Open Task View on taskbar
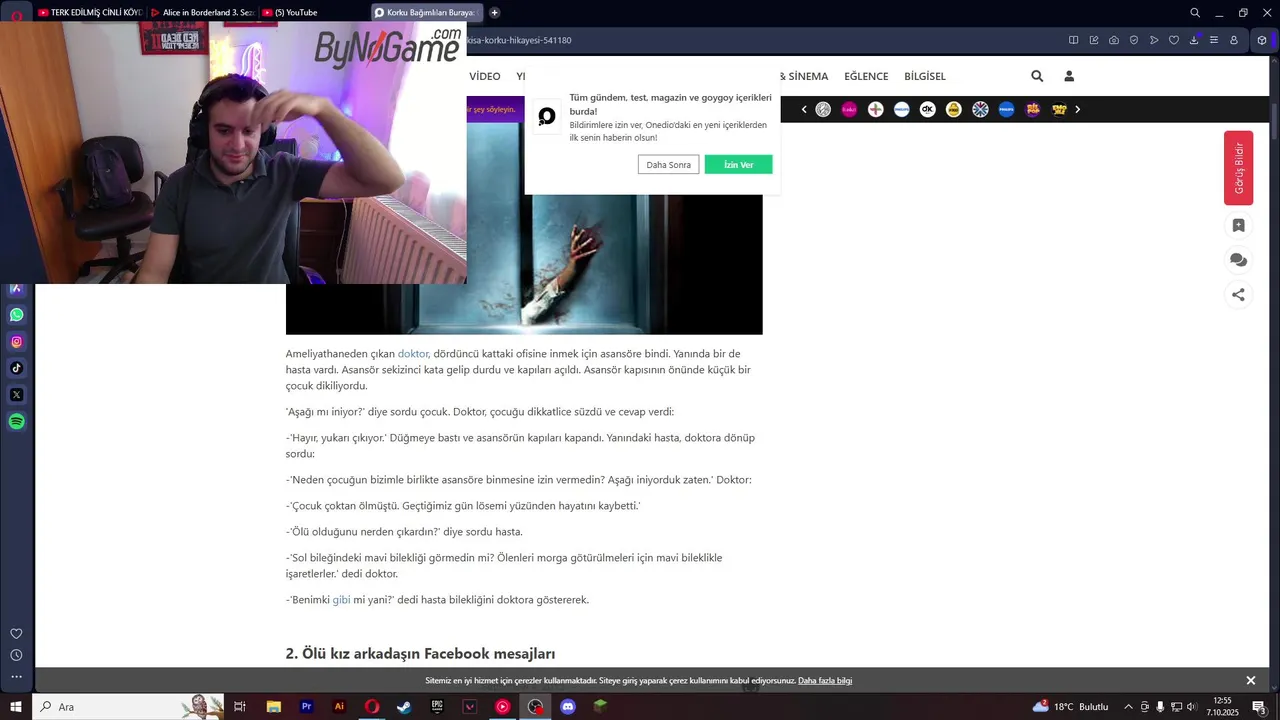Viewport: 1280px width, 720px height. tap(240, 707)
